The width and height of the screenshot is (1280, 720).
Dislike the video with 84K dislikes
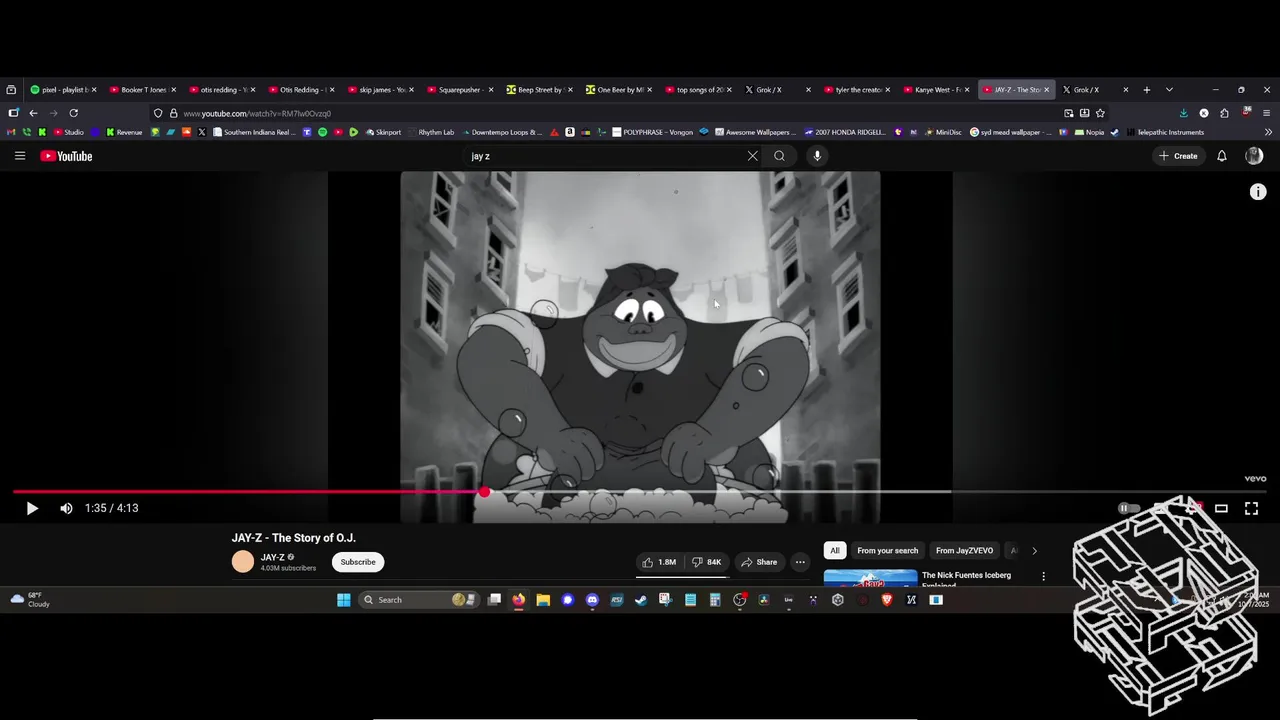(707, 562)
